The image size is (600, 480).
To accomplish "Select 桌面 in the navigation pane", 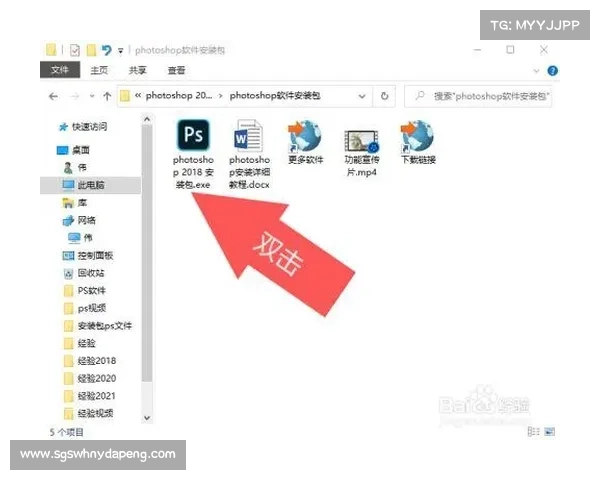I will point(73,150).
